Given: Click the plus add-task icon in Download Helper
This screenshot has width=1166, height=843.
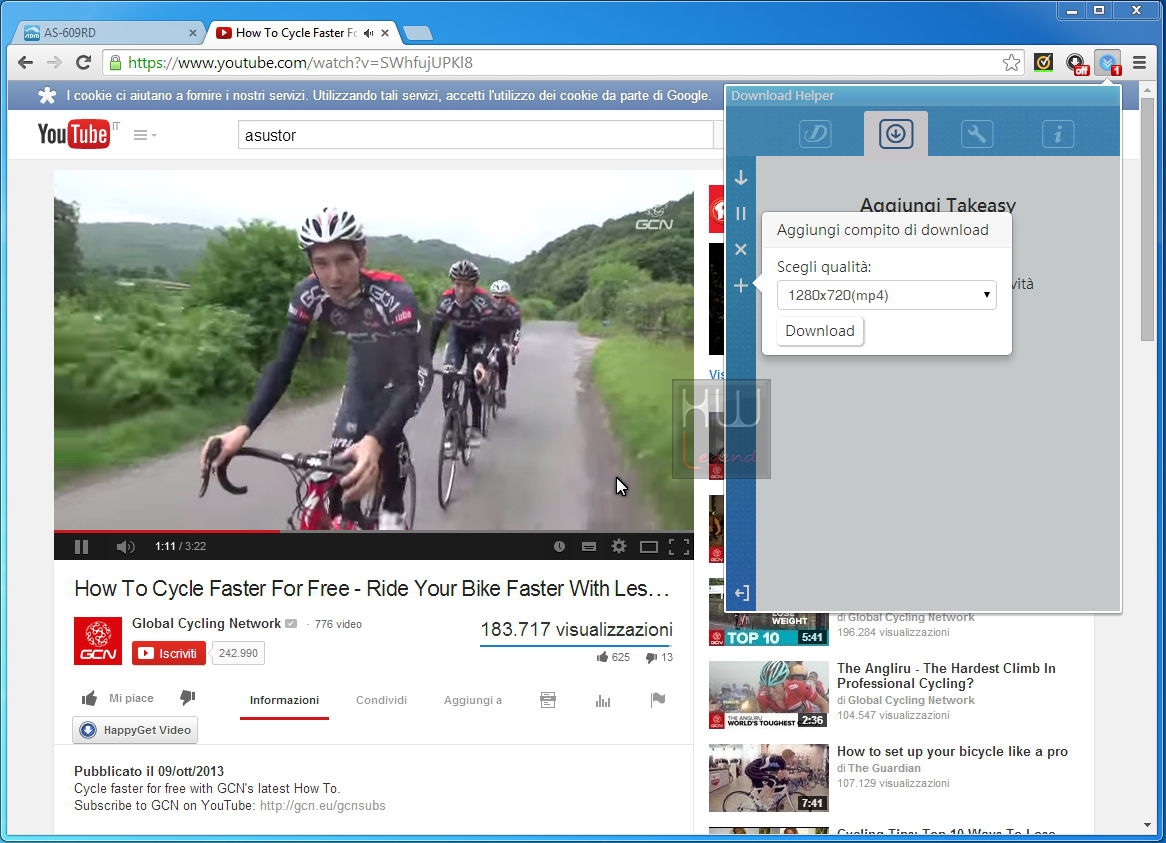Looking at the screenshot, I should point(741,285).
